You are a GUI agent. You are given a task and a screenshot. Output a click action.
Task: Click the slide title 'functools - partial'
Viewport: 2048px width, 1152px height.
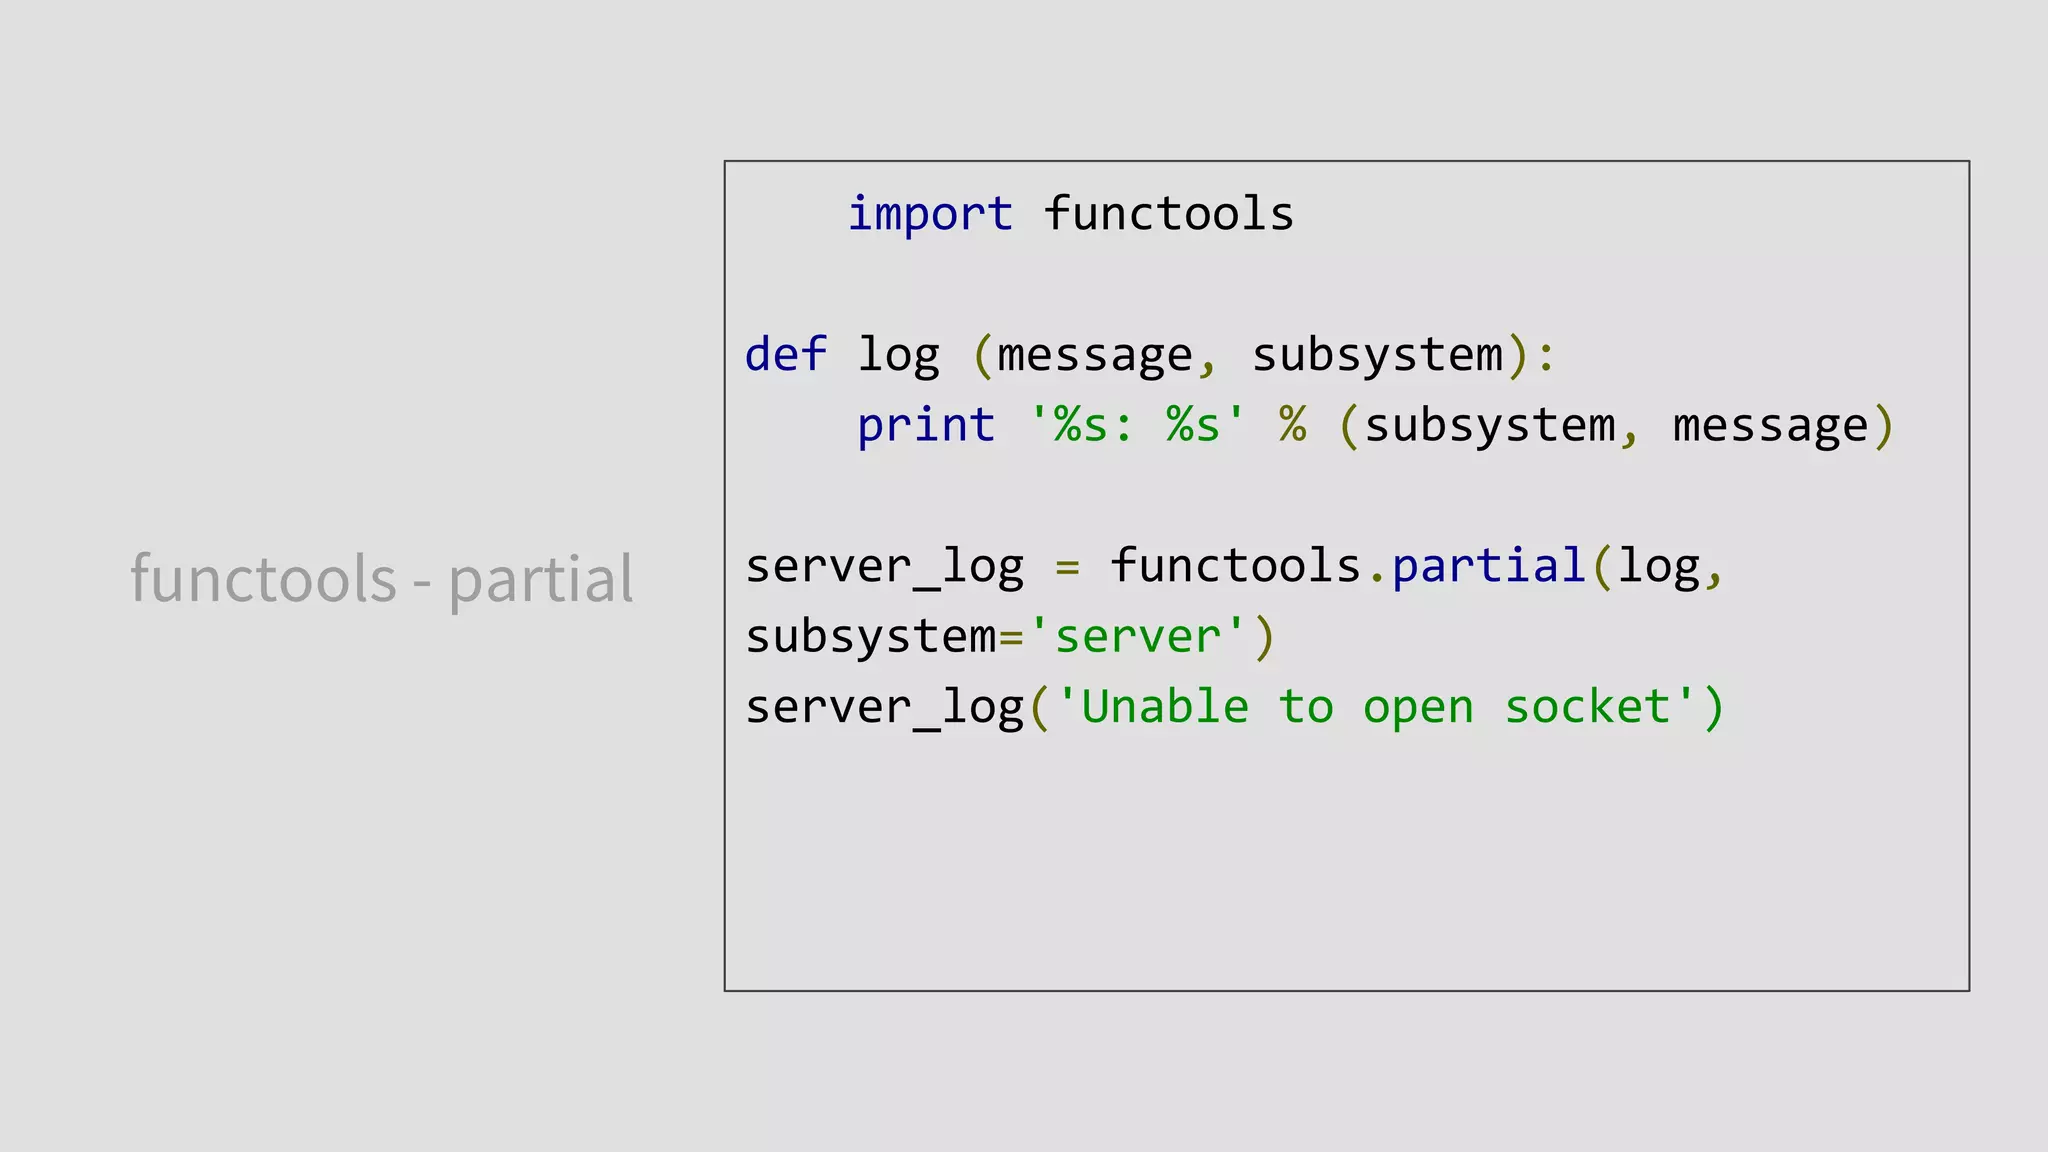pos(382,580)
